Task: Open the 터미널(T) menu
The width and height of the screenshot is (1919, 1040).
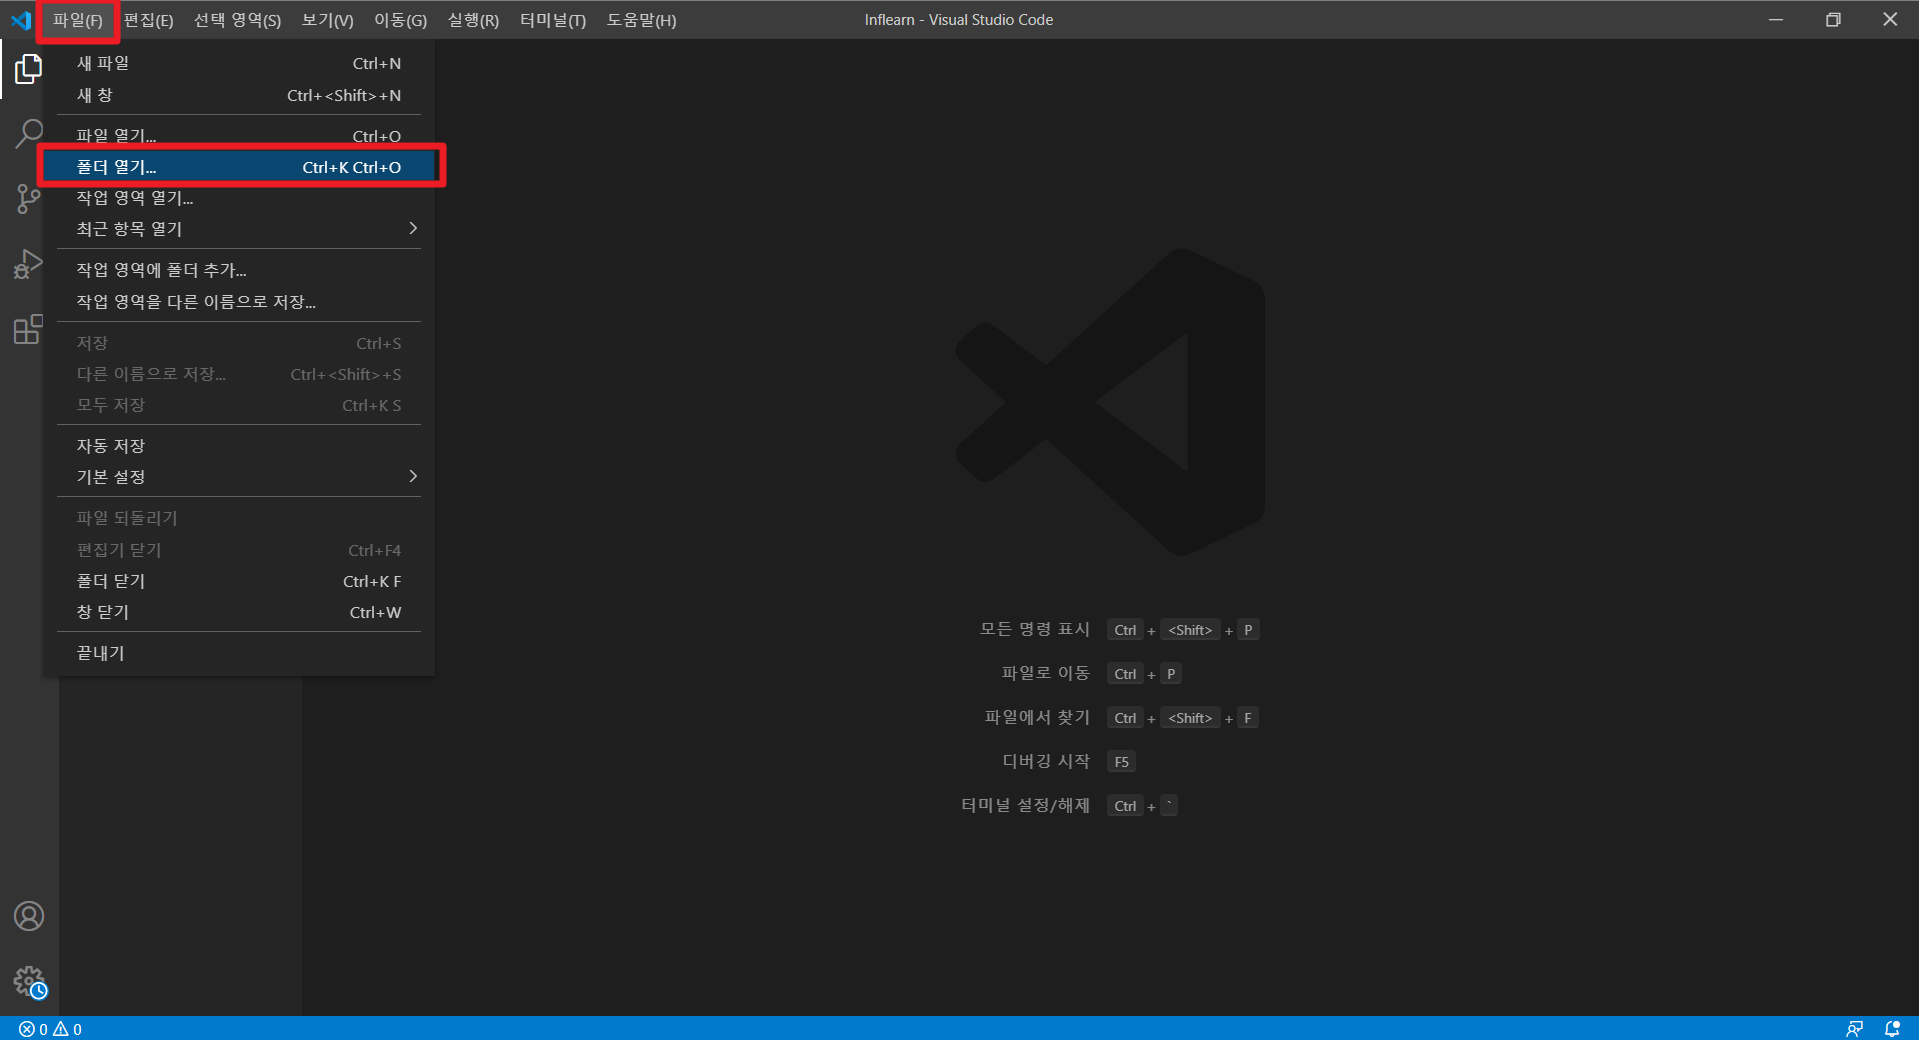Action: [x=552, y=20]
